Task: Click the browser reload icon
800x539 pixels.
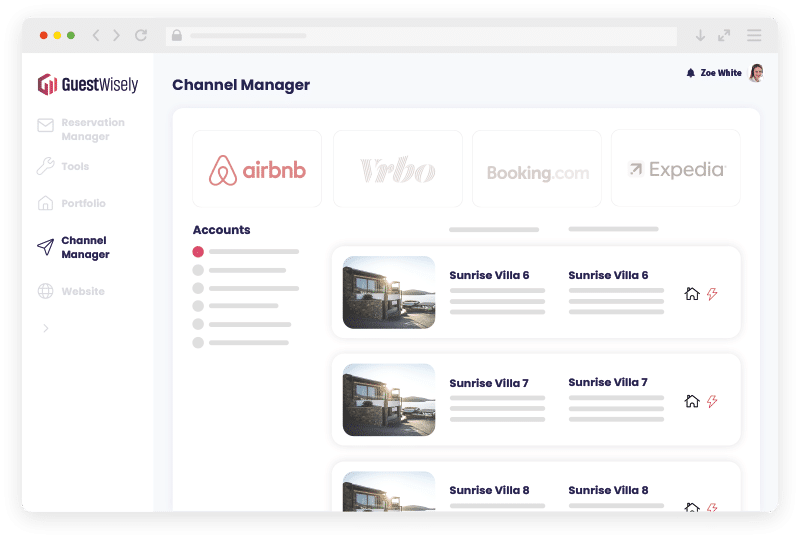Action: [141, 35]
